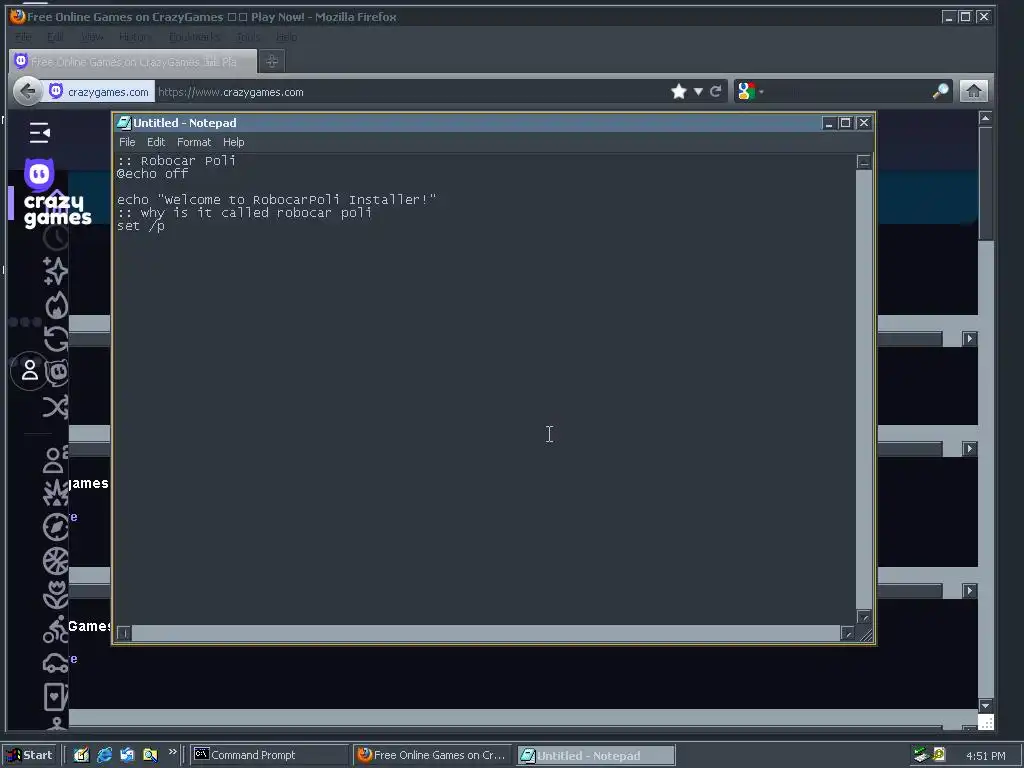1024x768 pixels.
Task: Open Google search engine dropdown
Action: click(x=750, y=91)
